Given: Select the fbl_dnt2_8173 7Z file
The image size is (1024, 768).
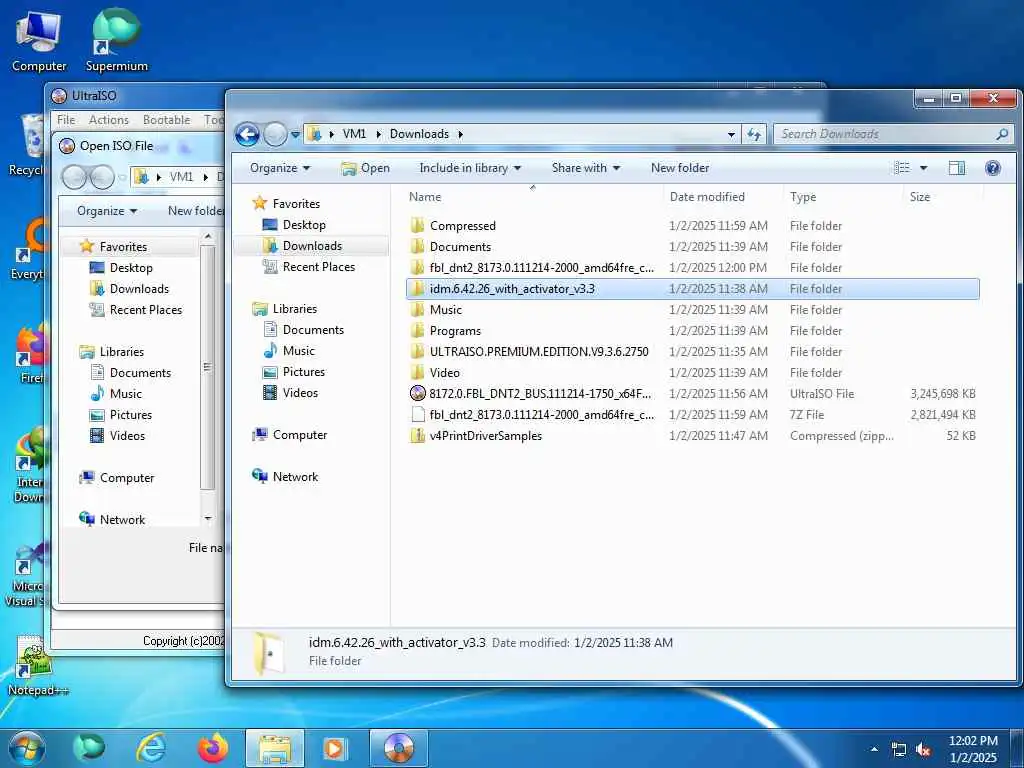Looking at the screenshot, I should point(692,415).
